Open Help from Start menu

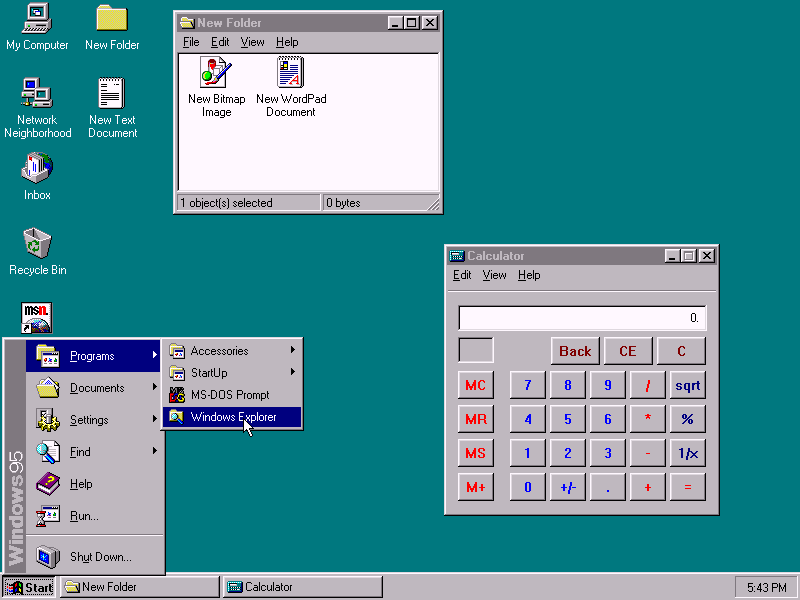click(x=93, y=484)
